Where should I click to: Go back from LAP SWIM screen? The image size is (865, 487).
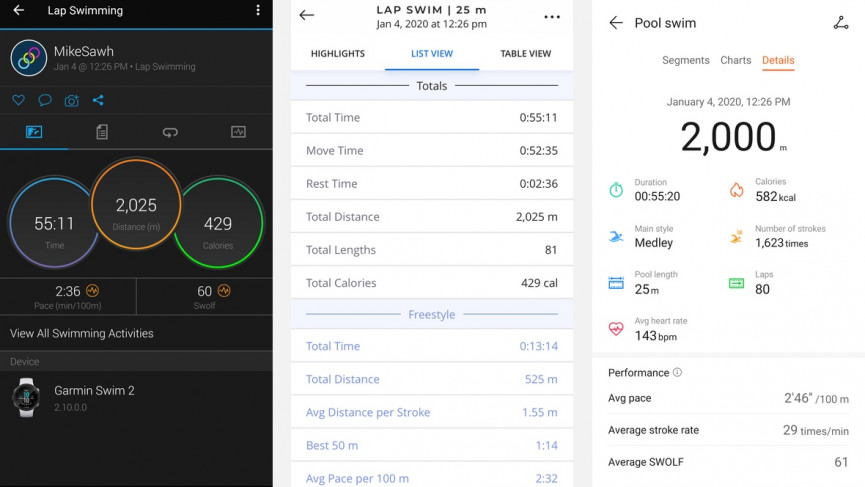[307, 15]
